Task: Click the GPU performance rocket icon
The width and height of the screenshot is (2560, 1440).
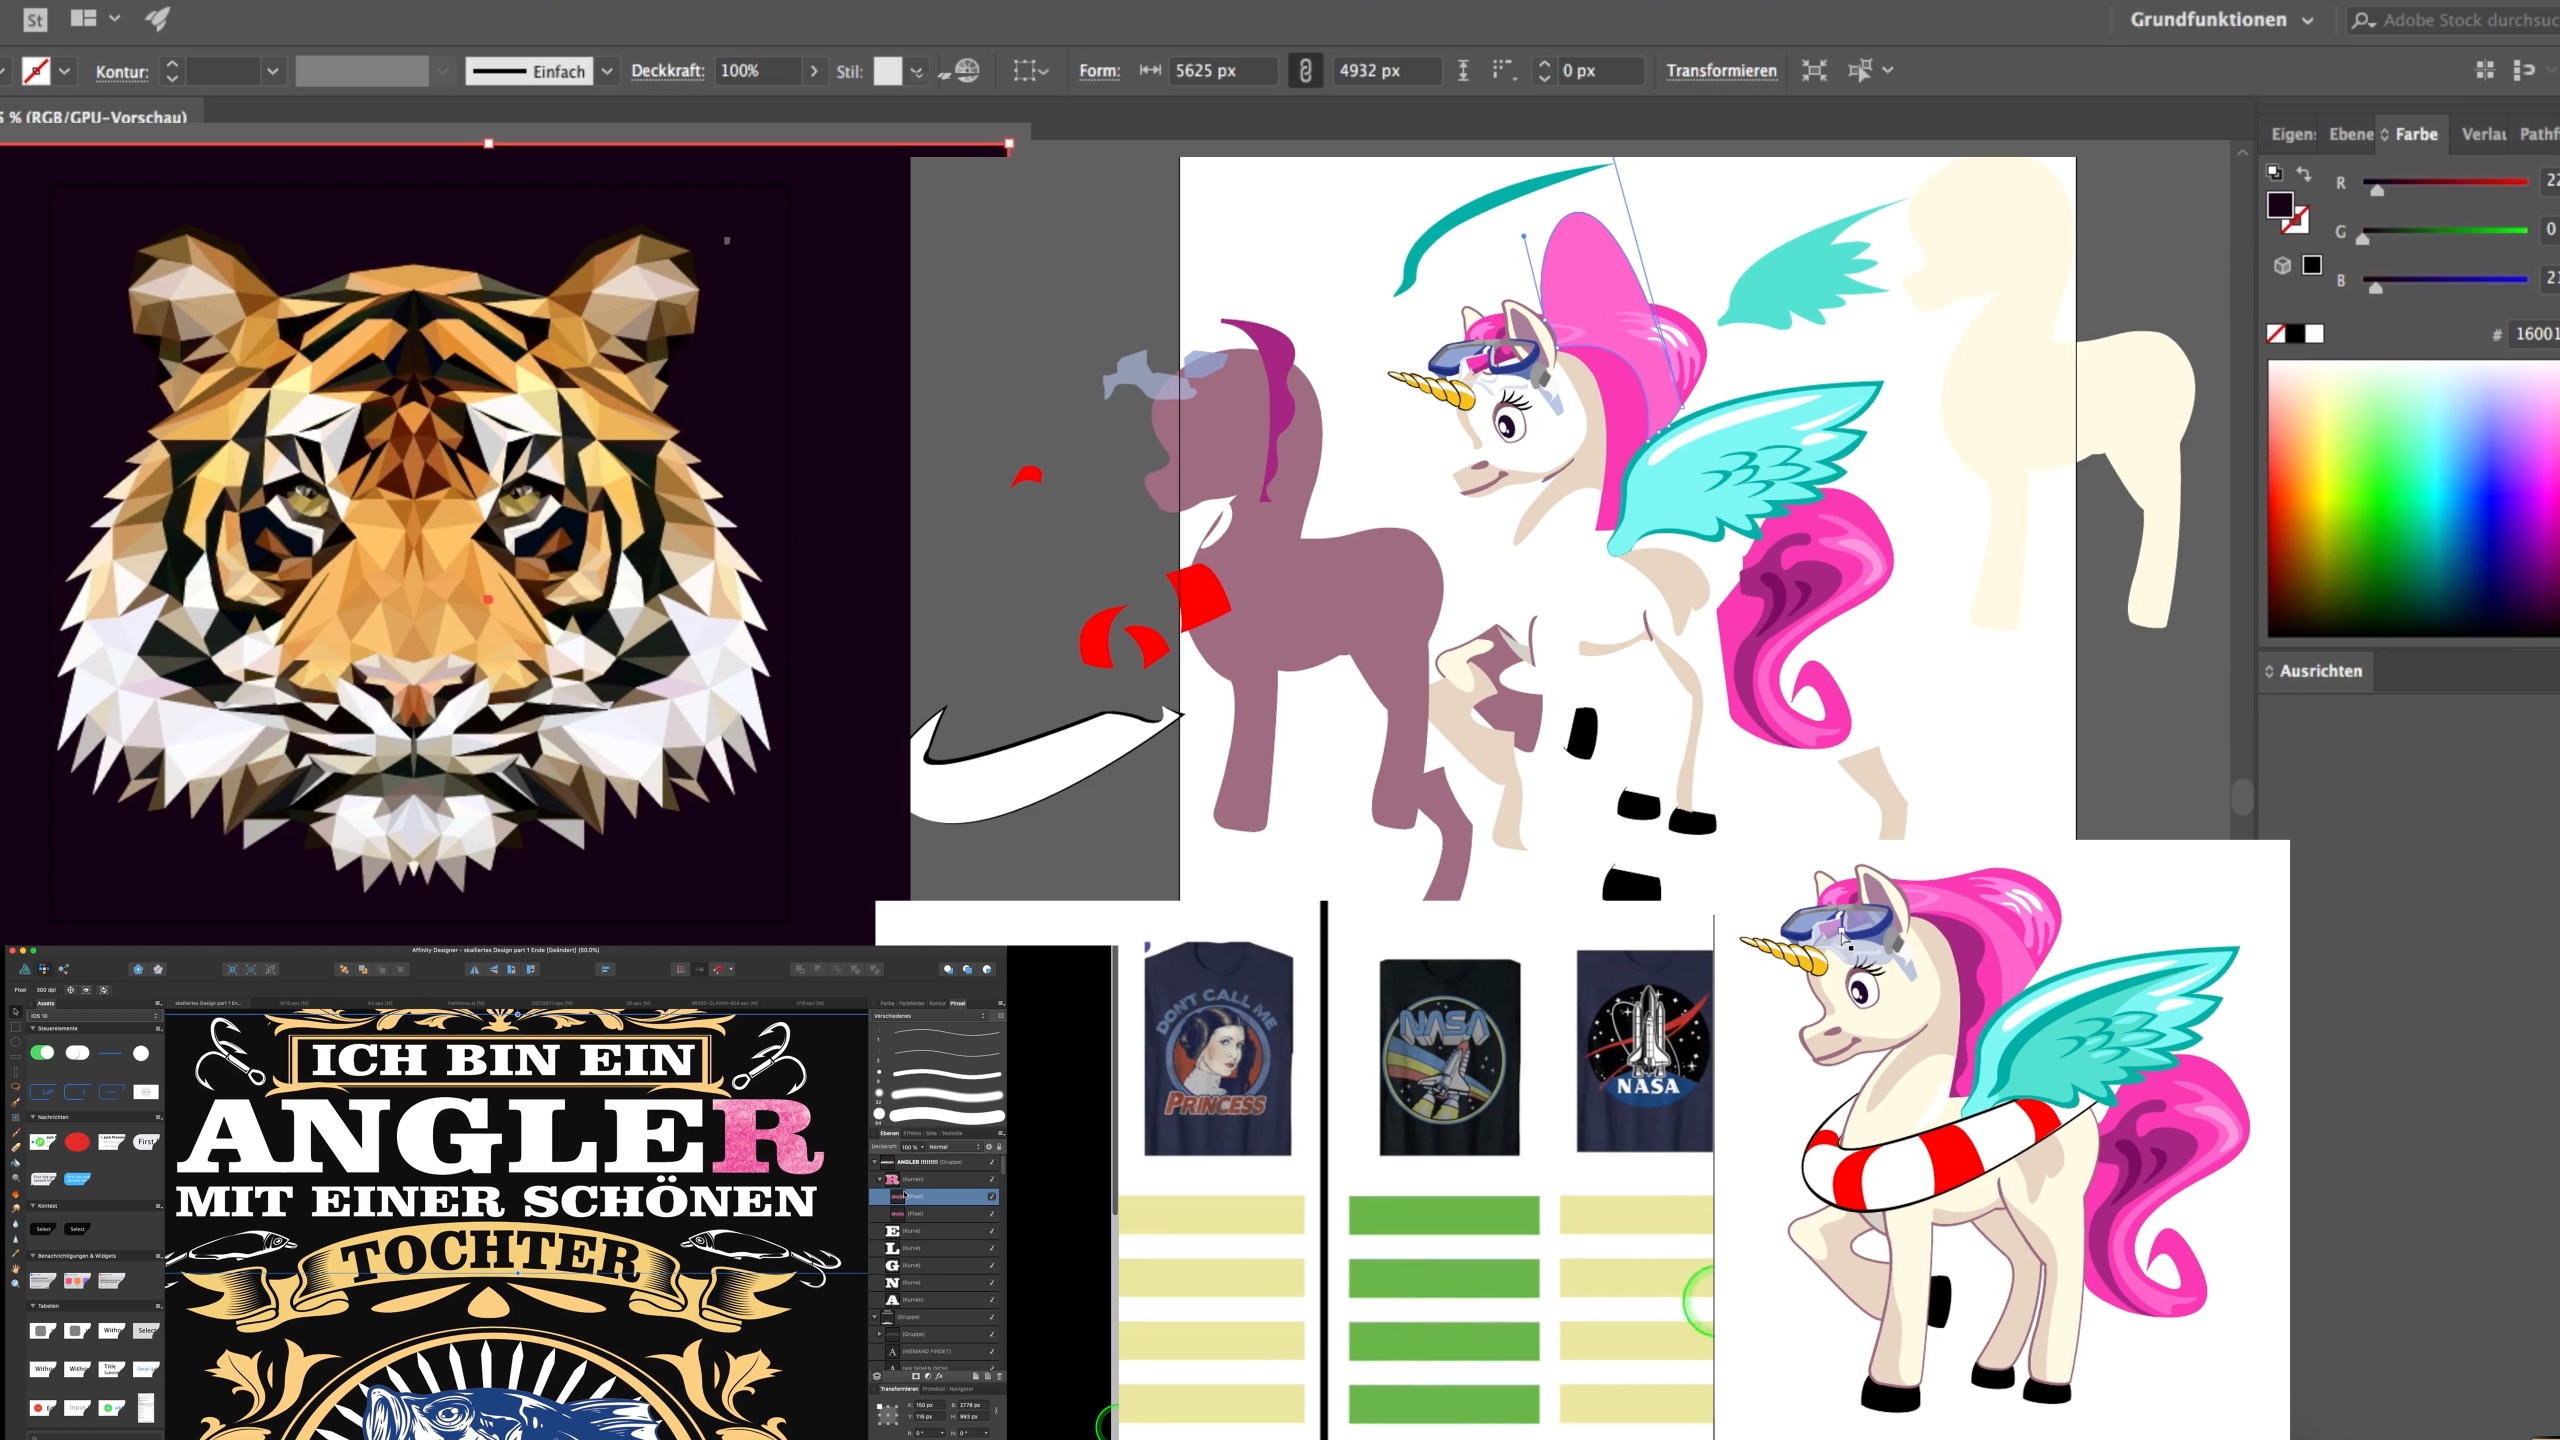Action: point(157,19)
